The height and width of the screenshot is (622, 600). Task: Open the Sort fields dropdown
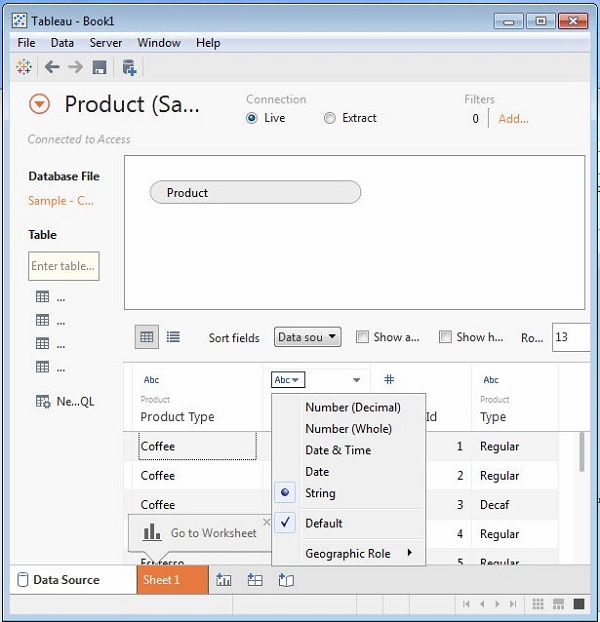point(307,337)
